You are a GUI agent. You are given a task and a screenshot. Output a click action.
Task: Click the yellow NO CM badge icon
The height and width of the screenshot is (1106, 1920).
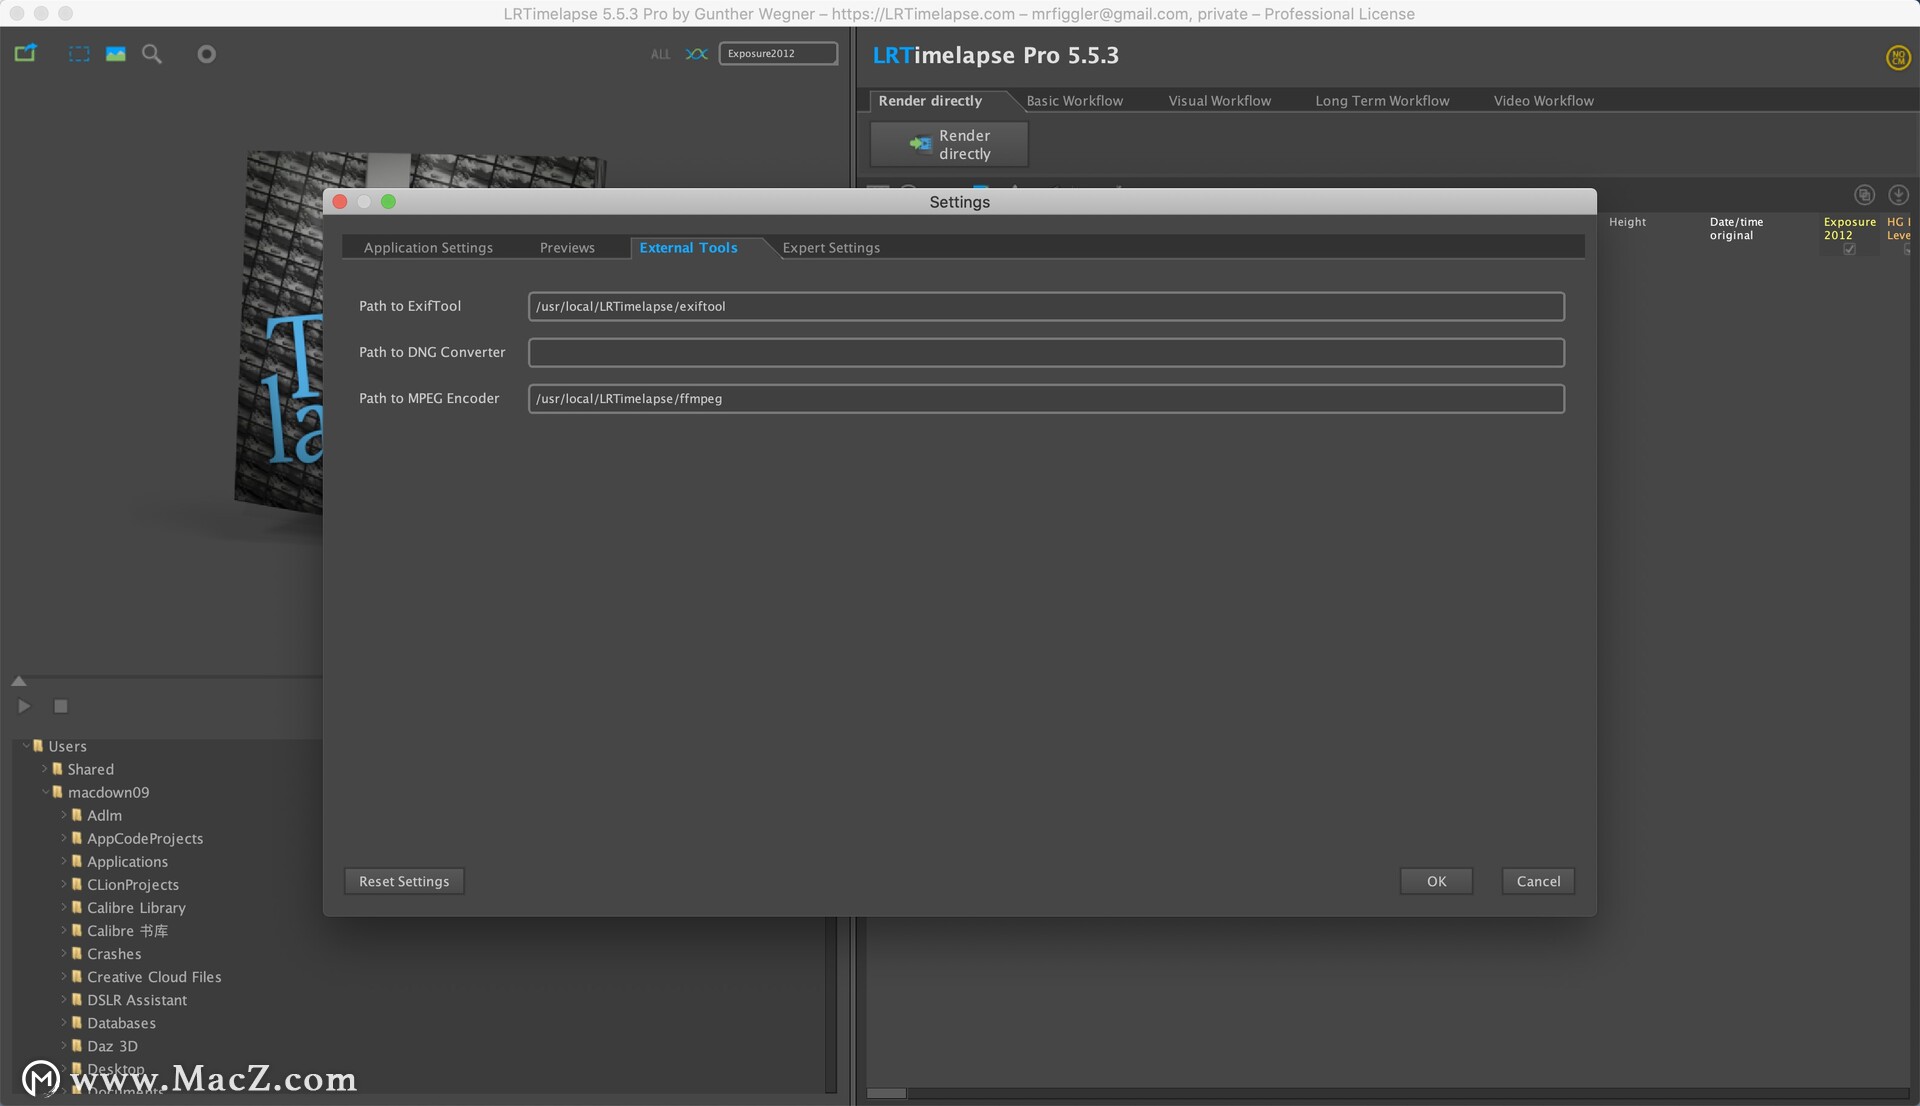(x=1897, y=58)
